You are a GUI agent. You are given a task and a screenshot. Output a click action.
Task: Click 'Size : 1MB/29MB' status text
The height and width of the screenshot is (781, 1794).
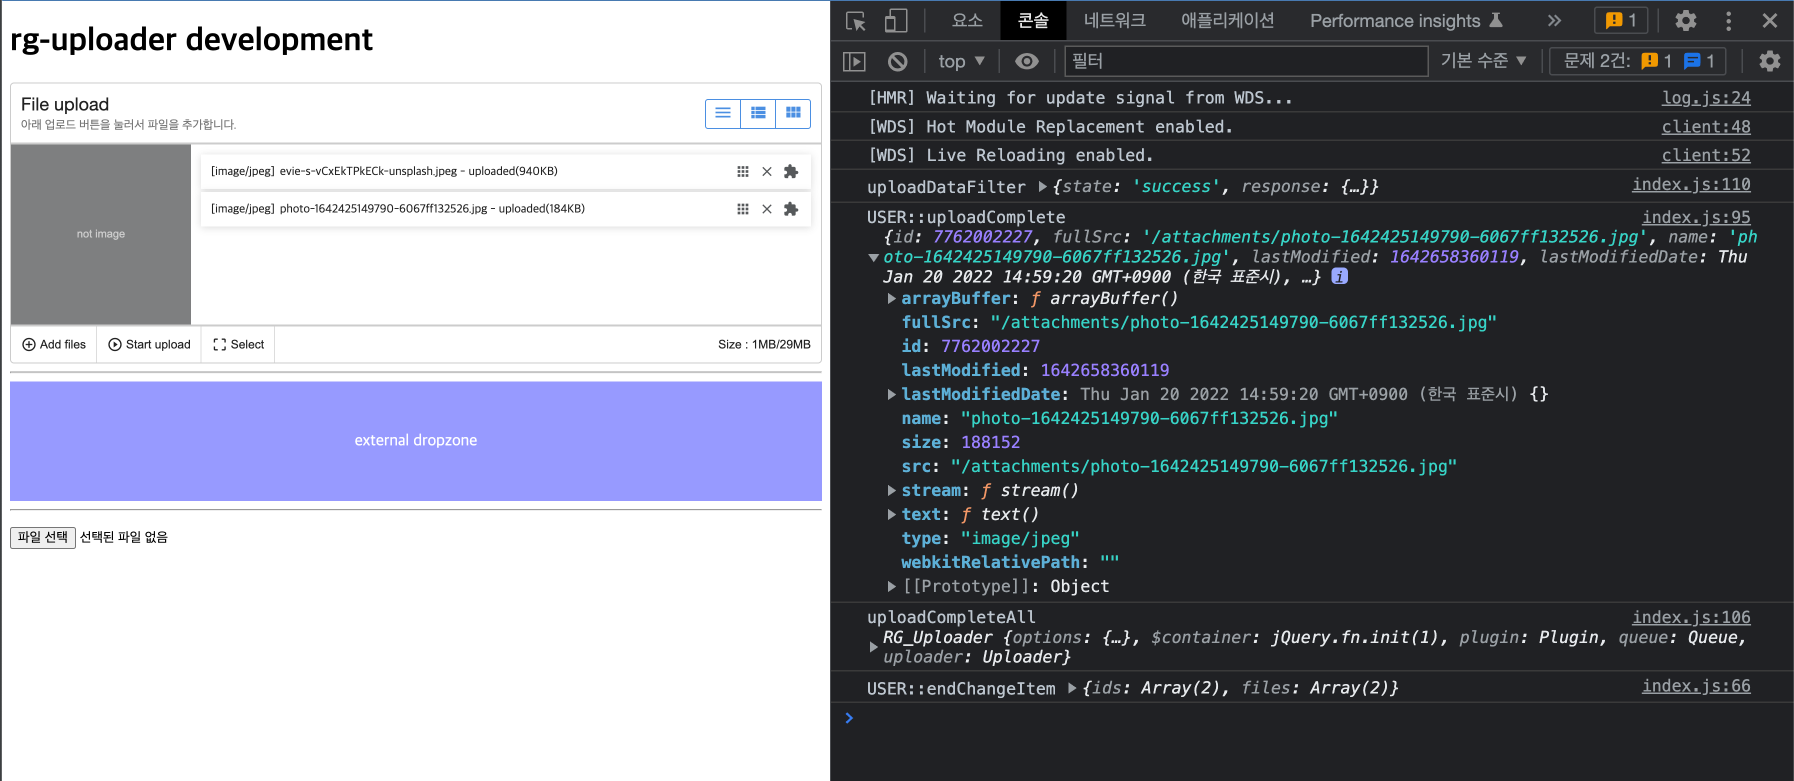[764, 345]
